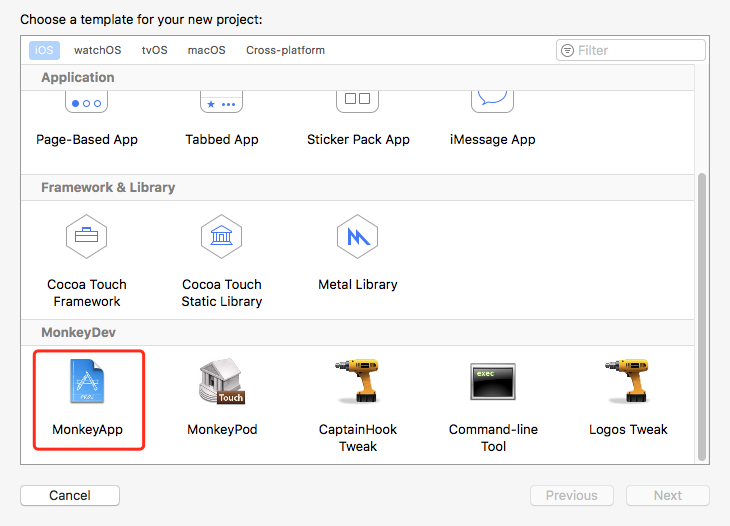Choose the Logos Tweak drill icon
Viewport: 730px width, 526px height.
[x=628, y=381]
